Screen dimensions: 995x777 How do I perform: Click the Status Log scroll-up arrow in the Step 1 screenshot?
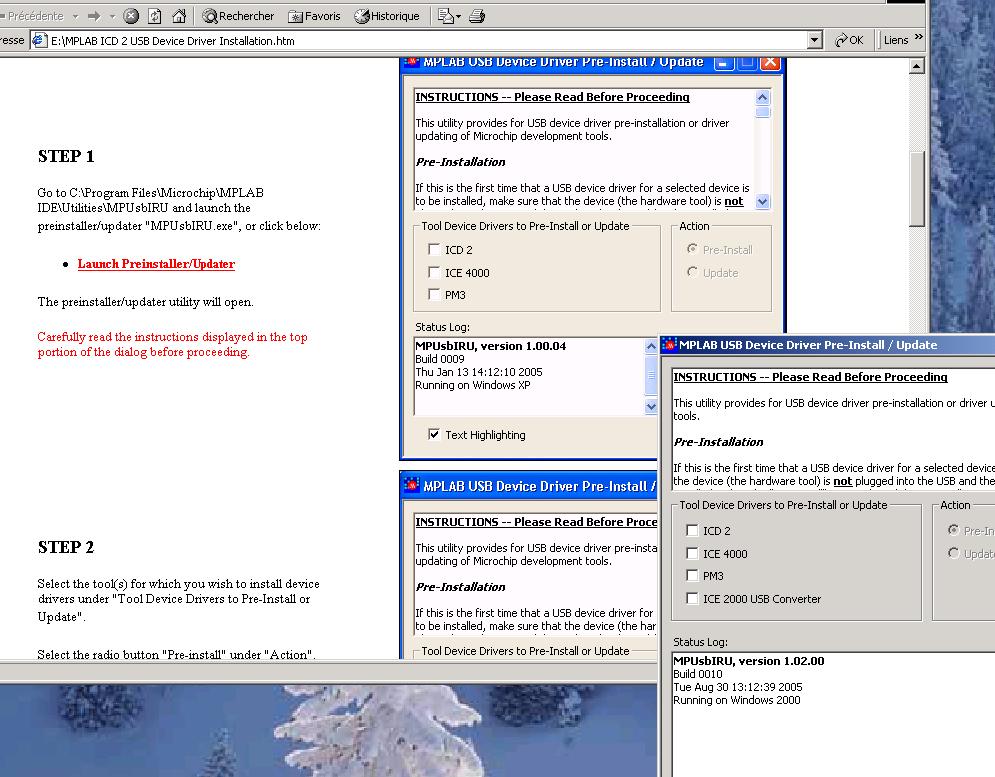(x=651, y=347)
